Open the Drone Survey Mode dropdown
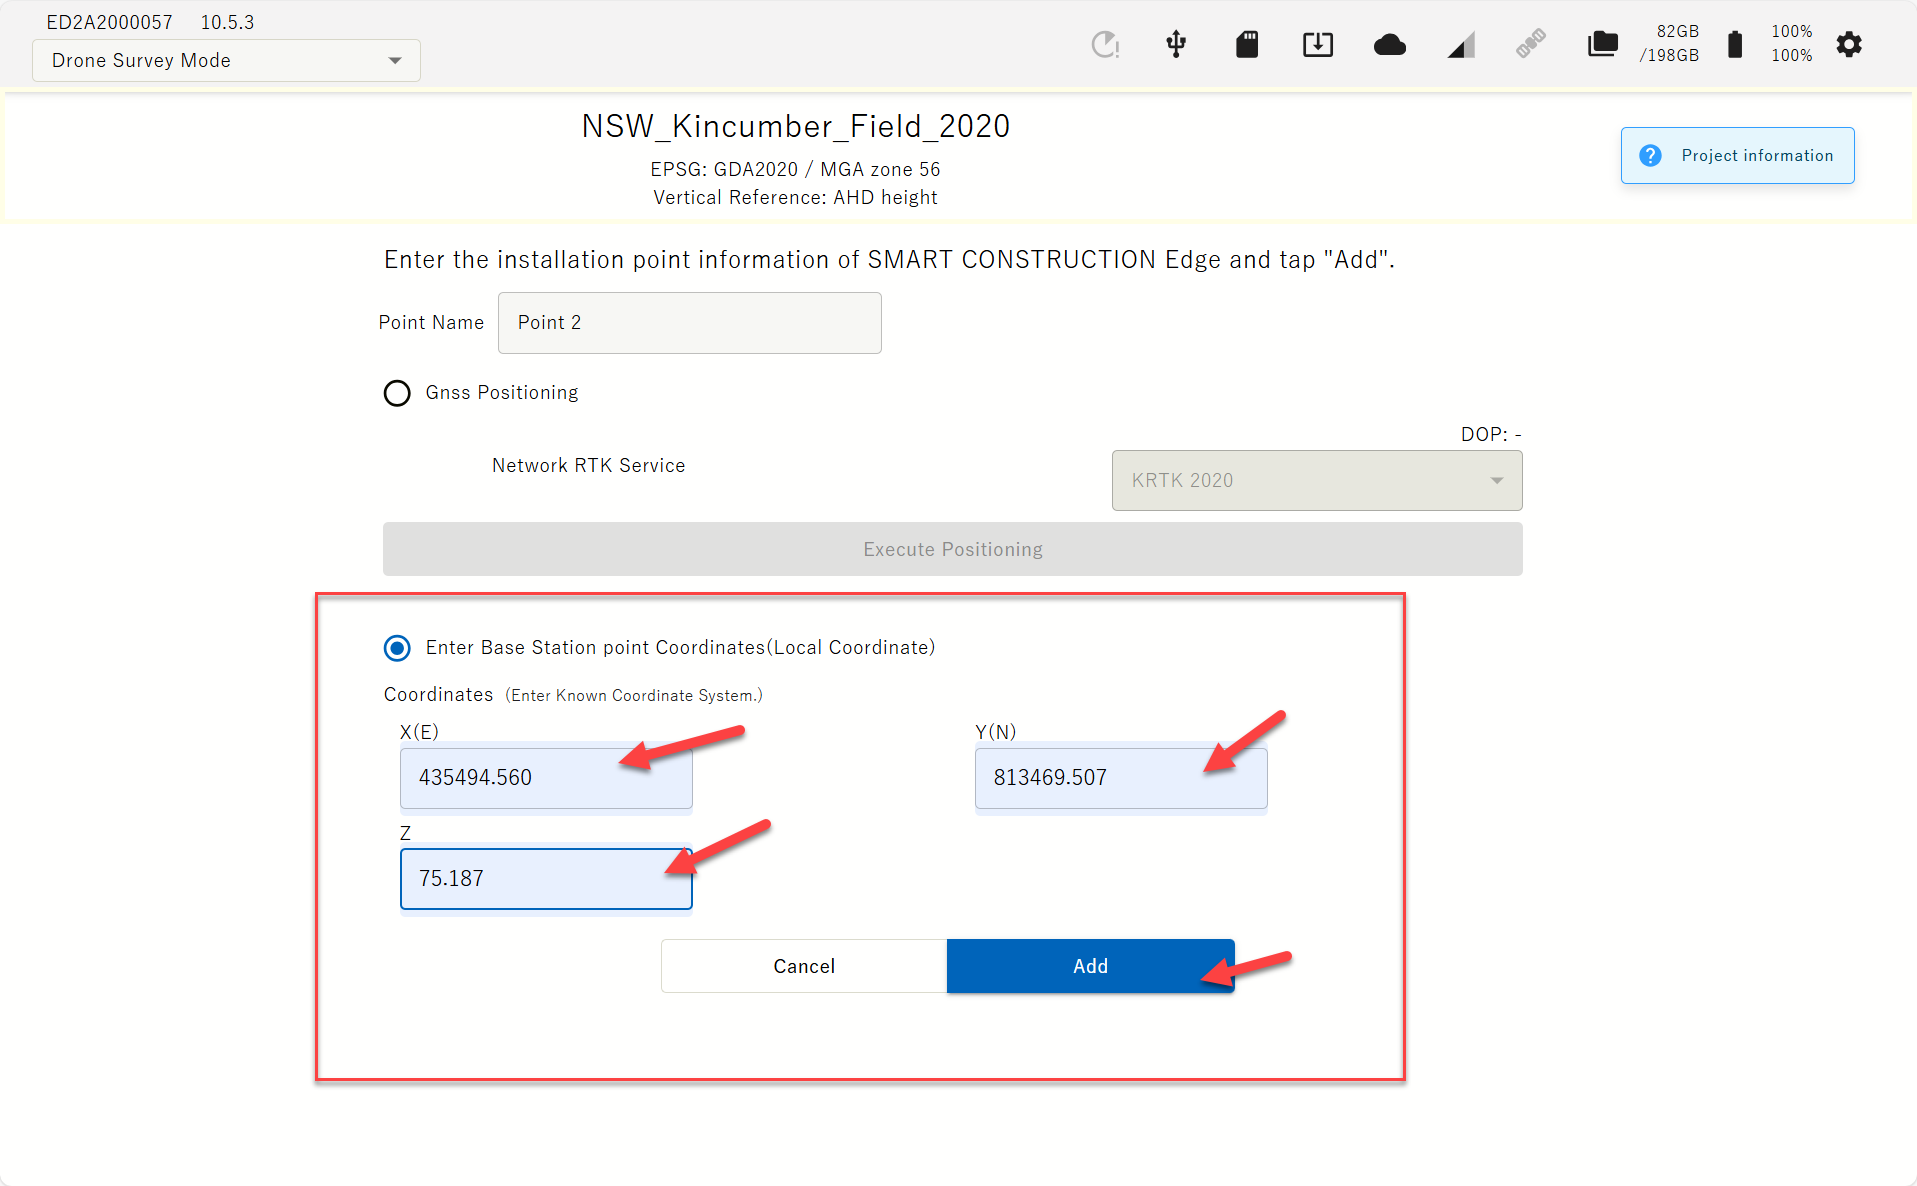Image resolution: width=1917 pixels, height=1186 pixels. click(226, 60)
